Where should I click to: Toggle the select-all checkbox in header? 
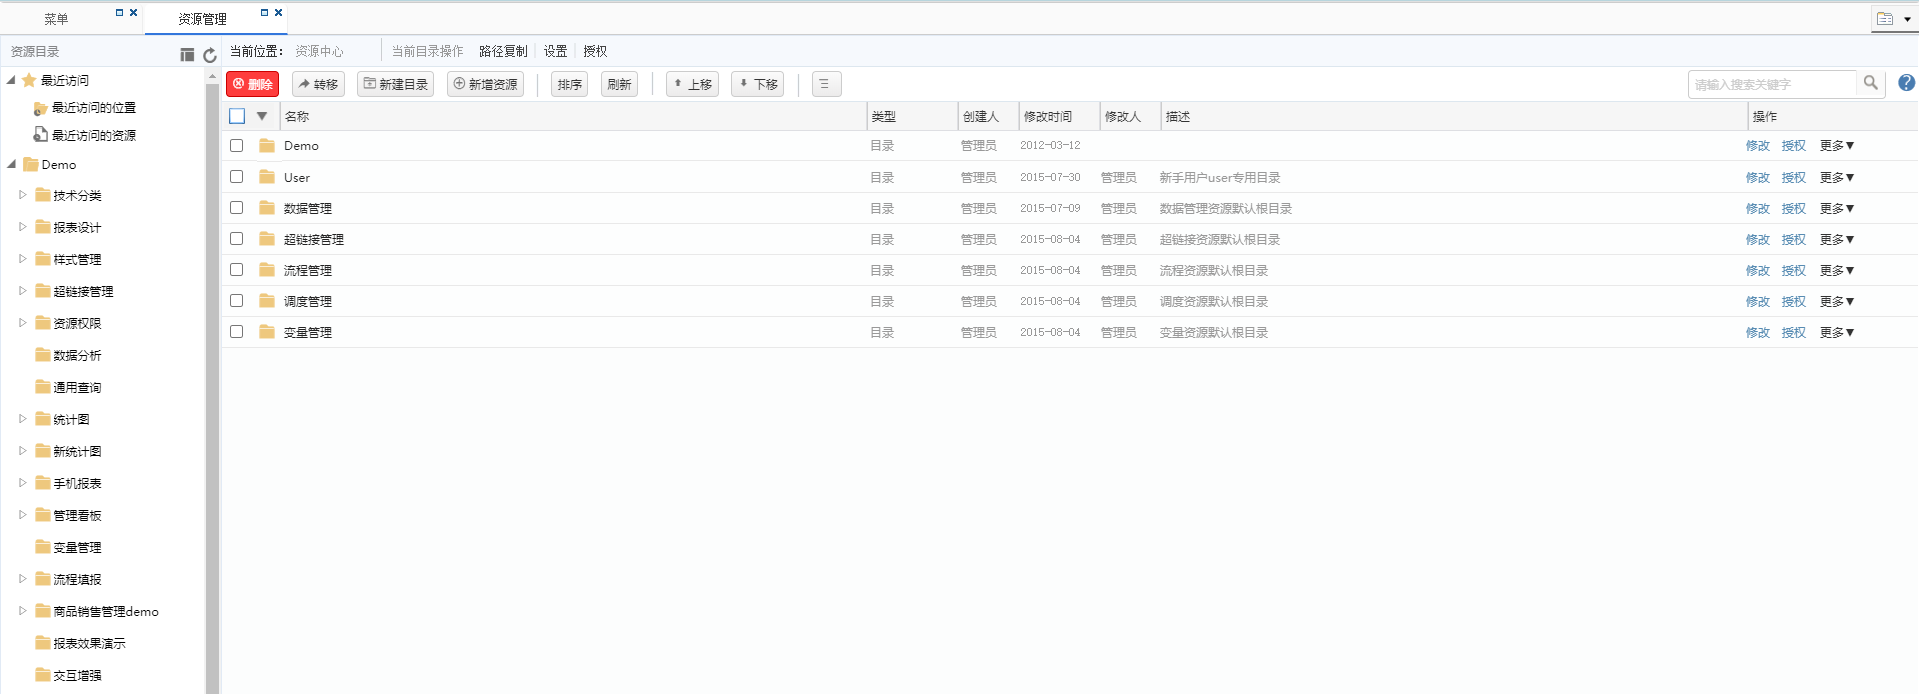point(237,116)
